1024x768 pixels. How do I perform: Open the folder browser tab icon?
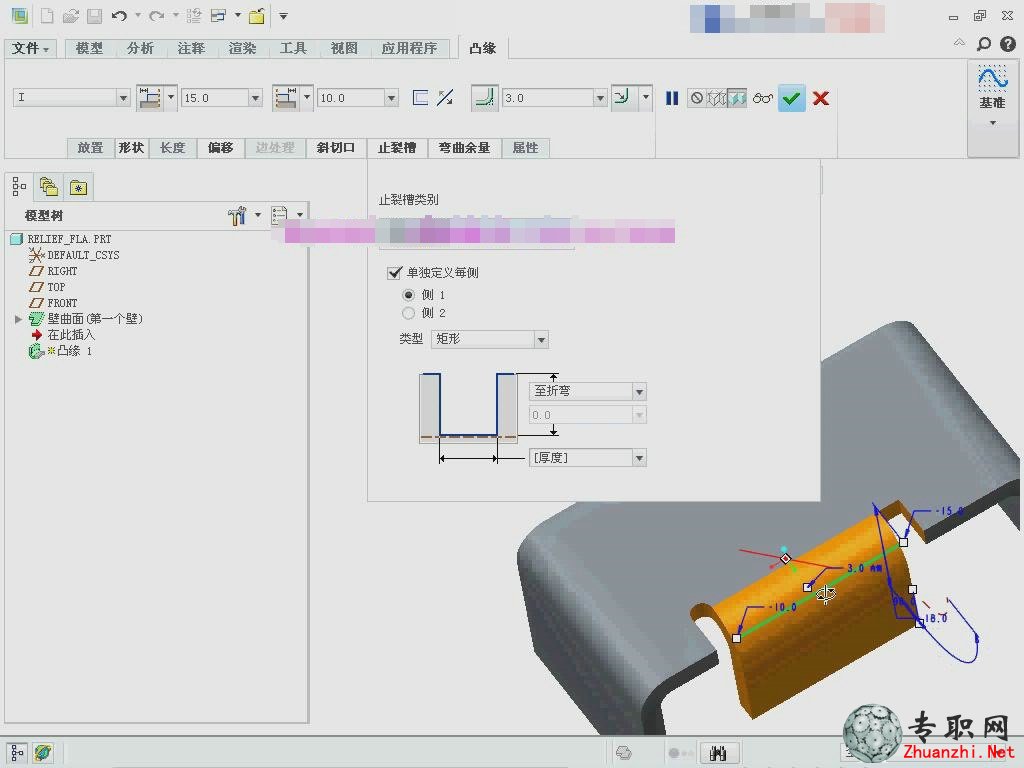[x=49, y=187]
